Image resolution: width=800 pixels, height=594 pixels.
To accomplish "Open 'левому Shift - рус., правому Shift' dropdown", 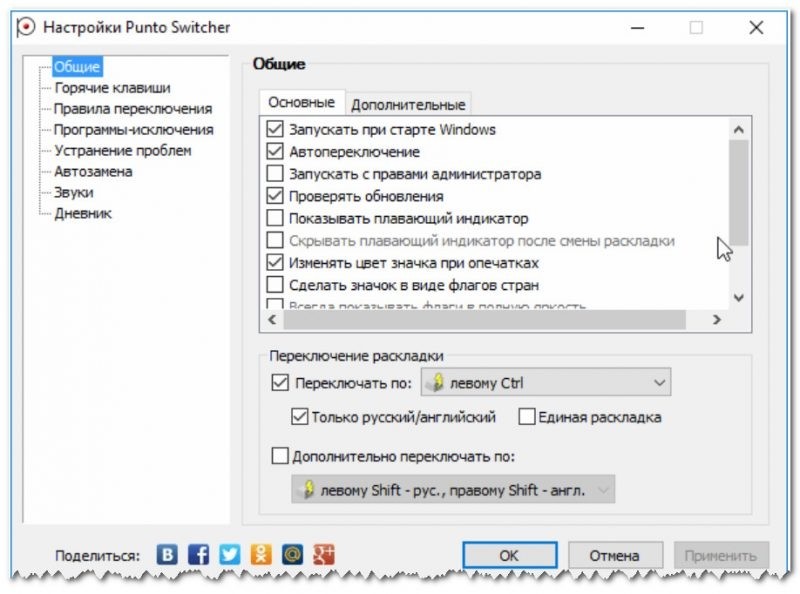I will [x=453, y=490].
